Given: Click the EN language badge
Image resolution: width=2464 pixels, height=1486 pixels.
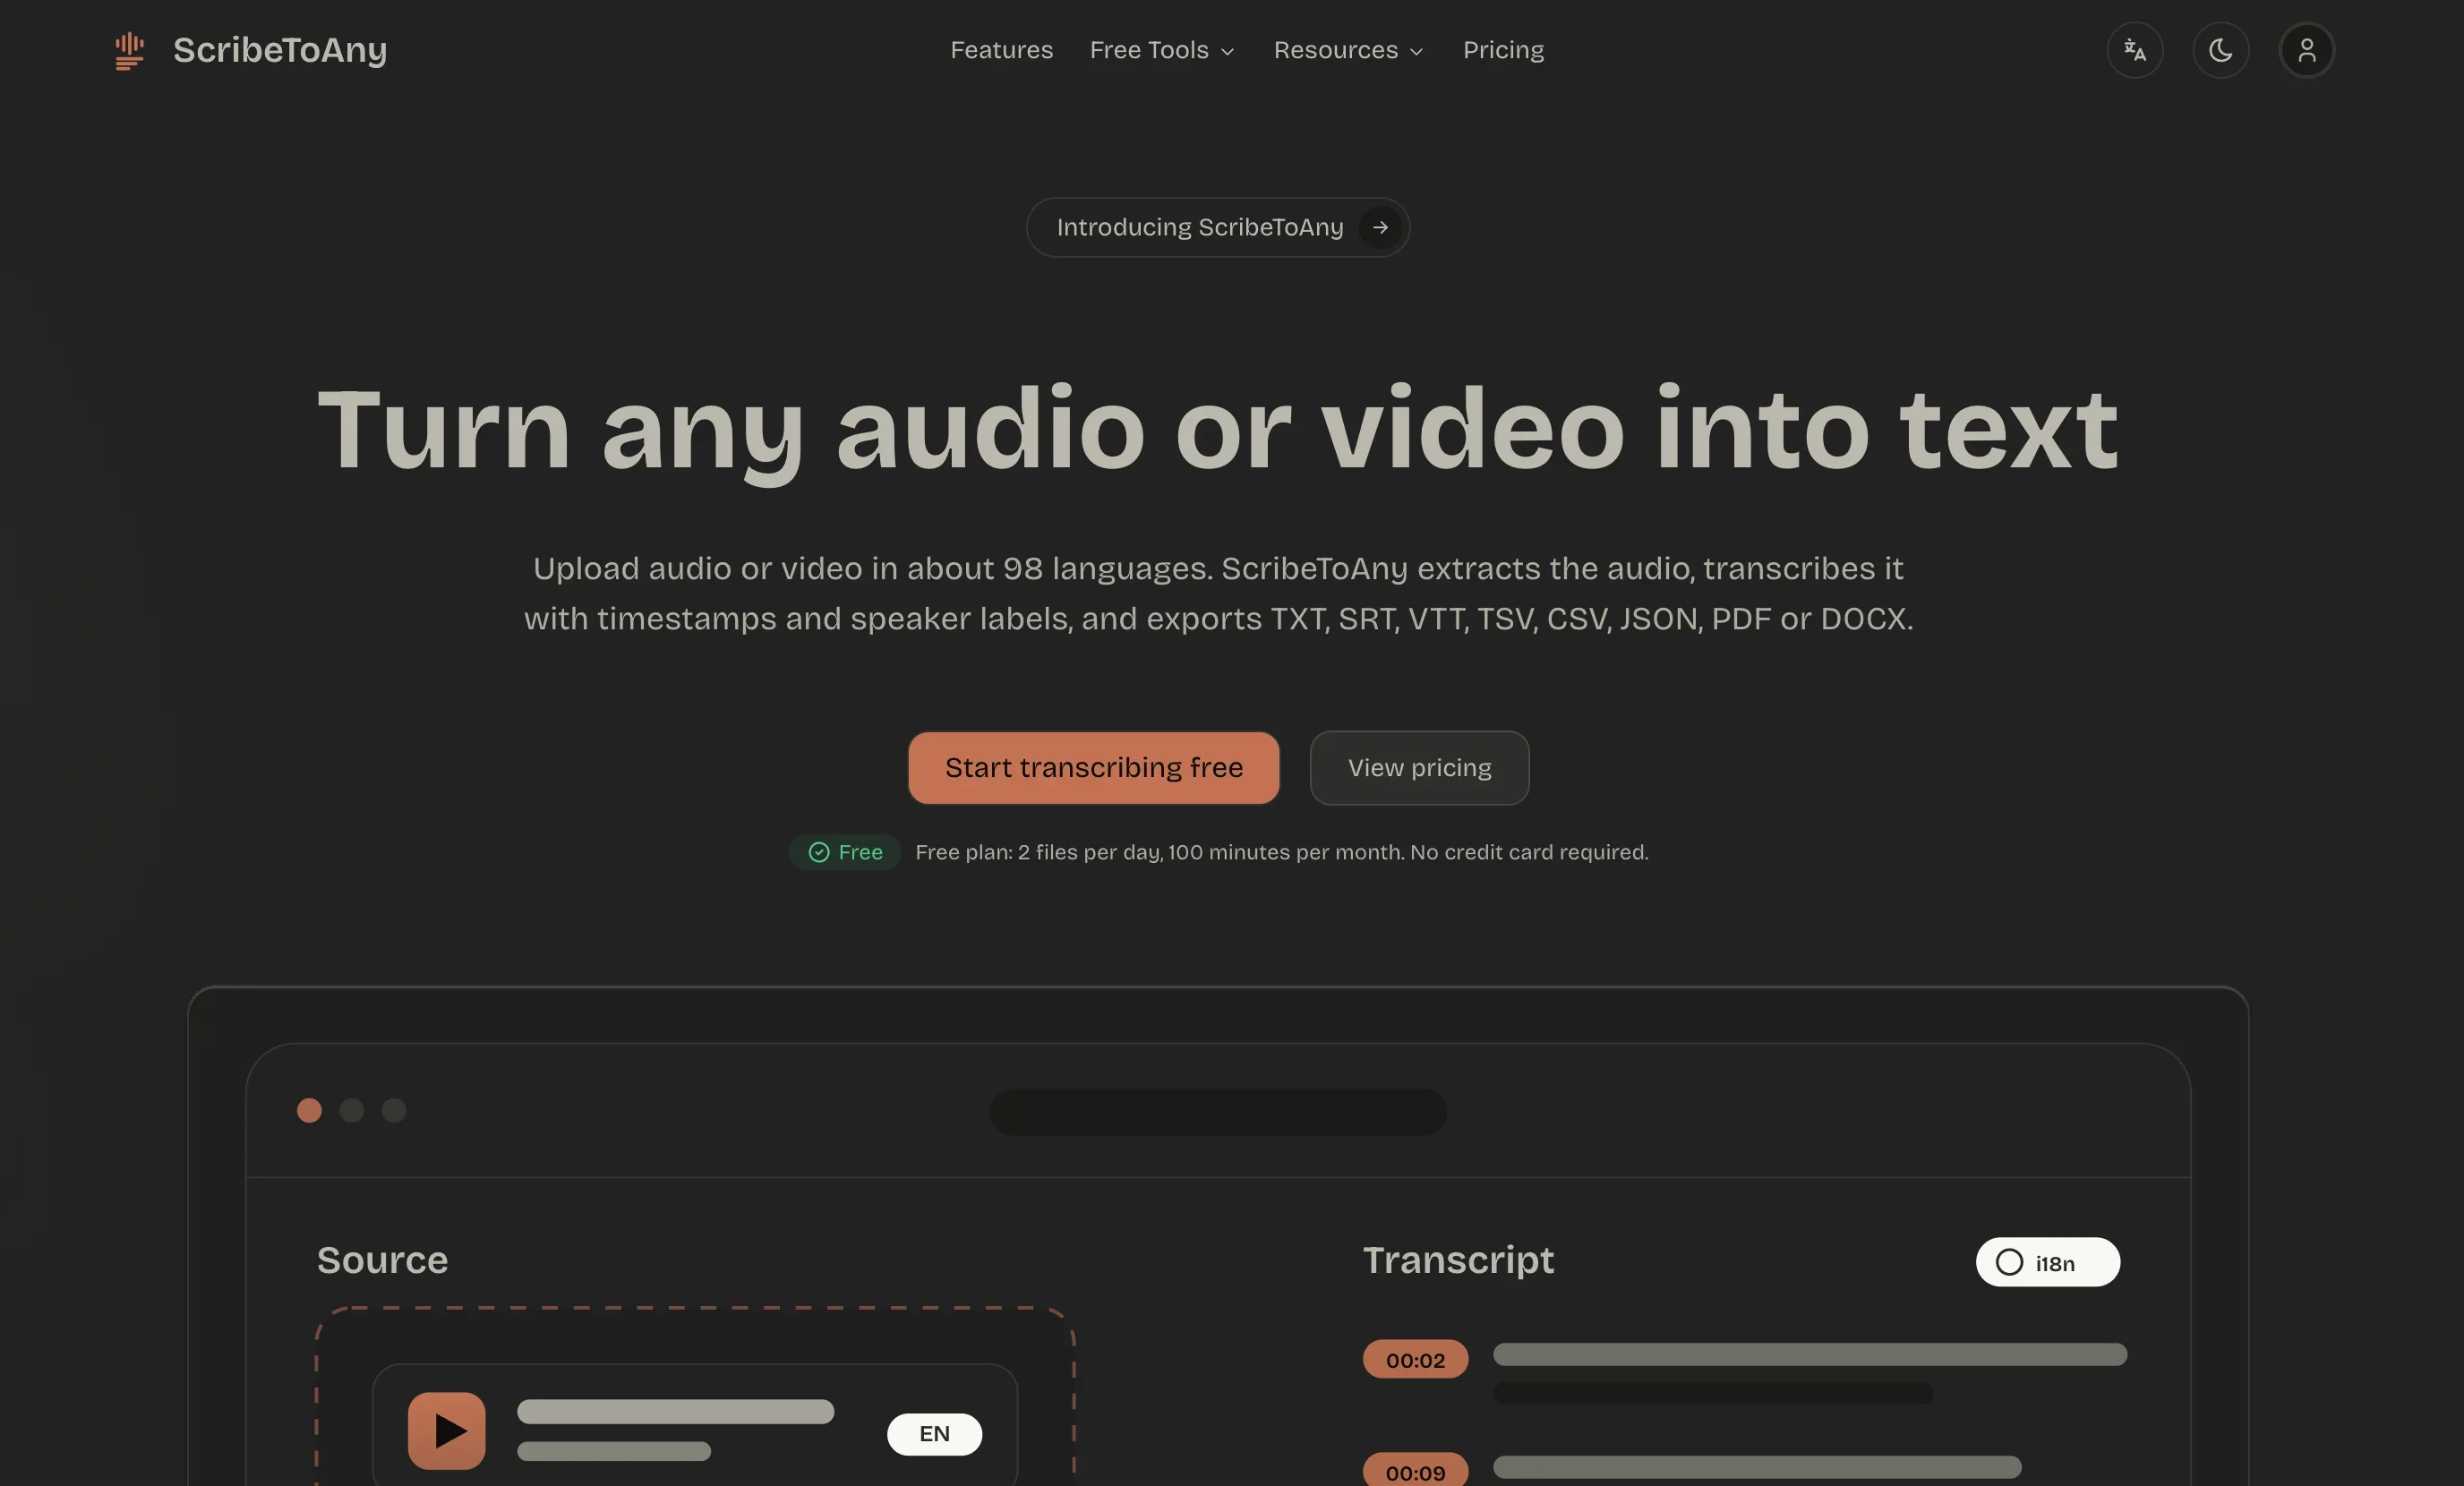Looking at the screenshot, I should coord(934,1434).
